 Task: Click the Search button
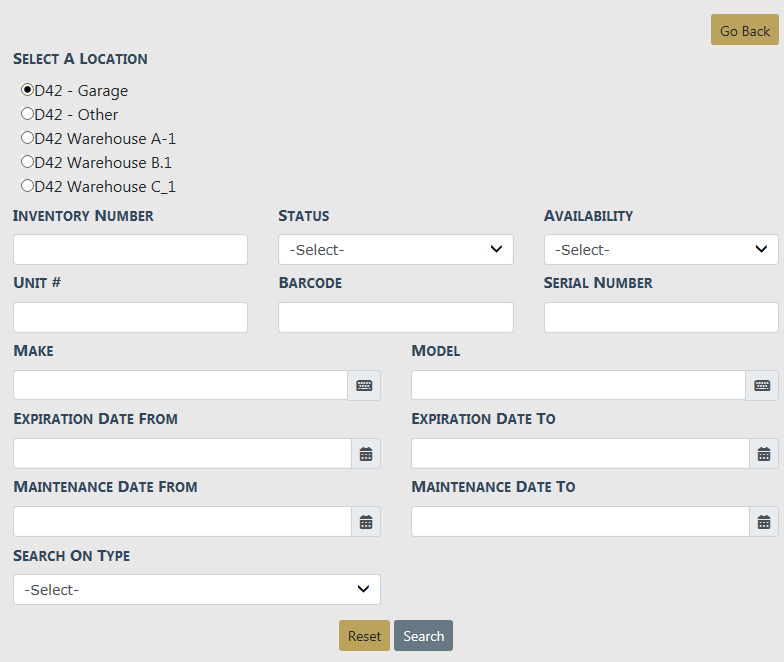423,636
